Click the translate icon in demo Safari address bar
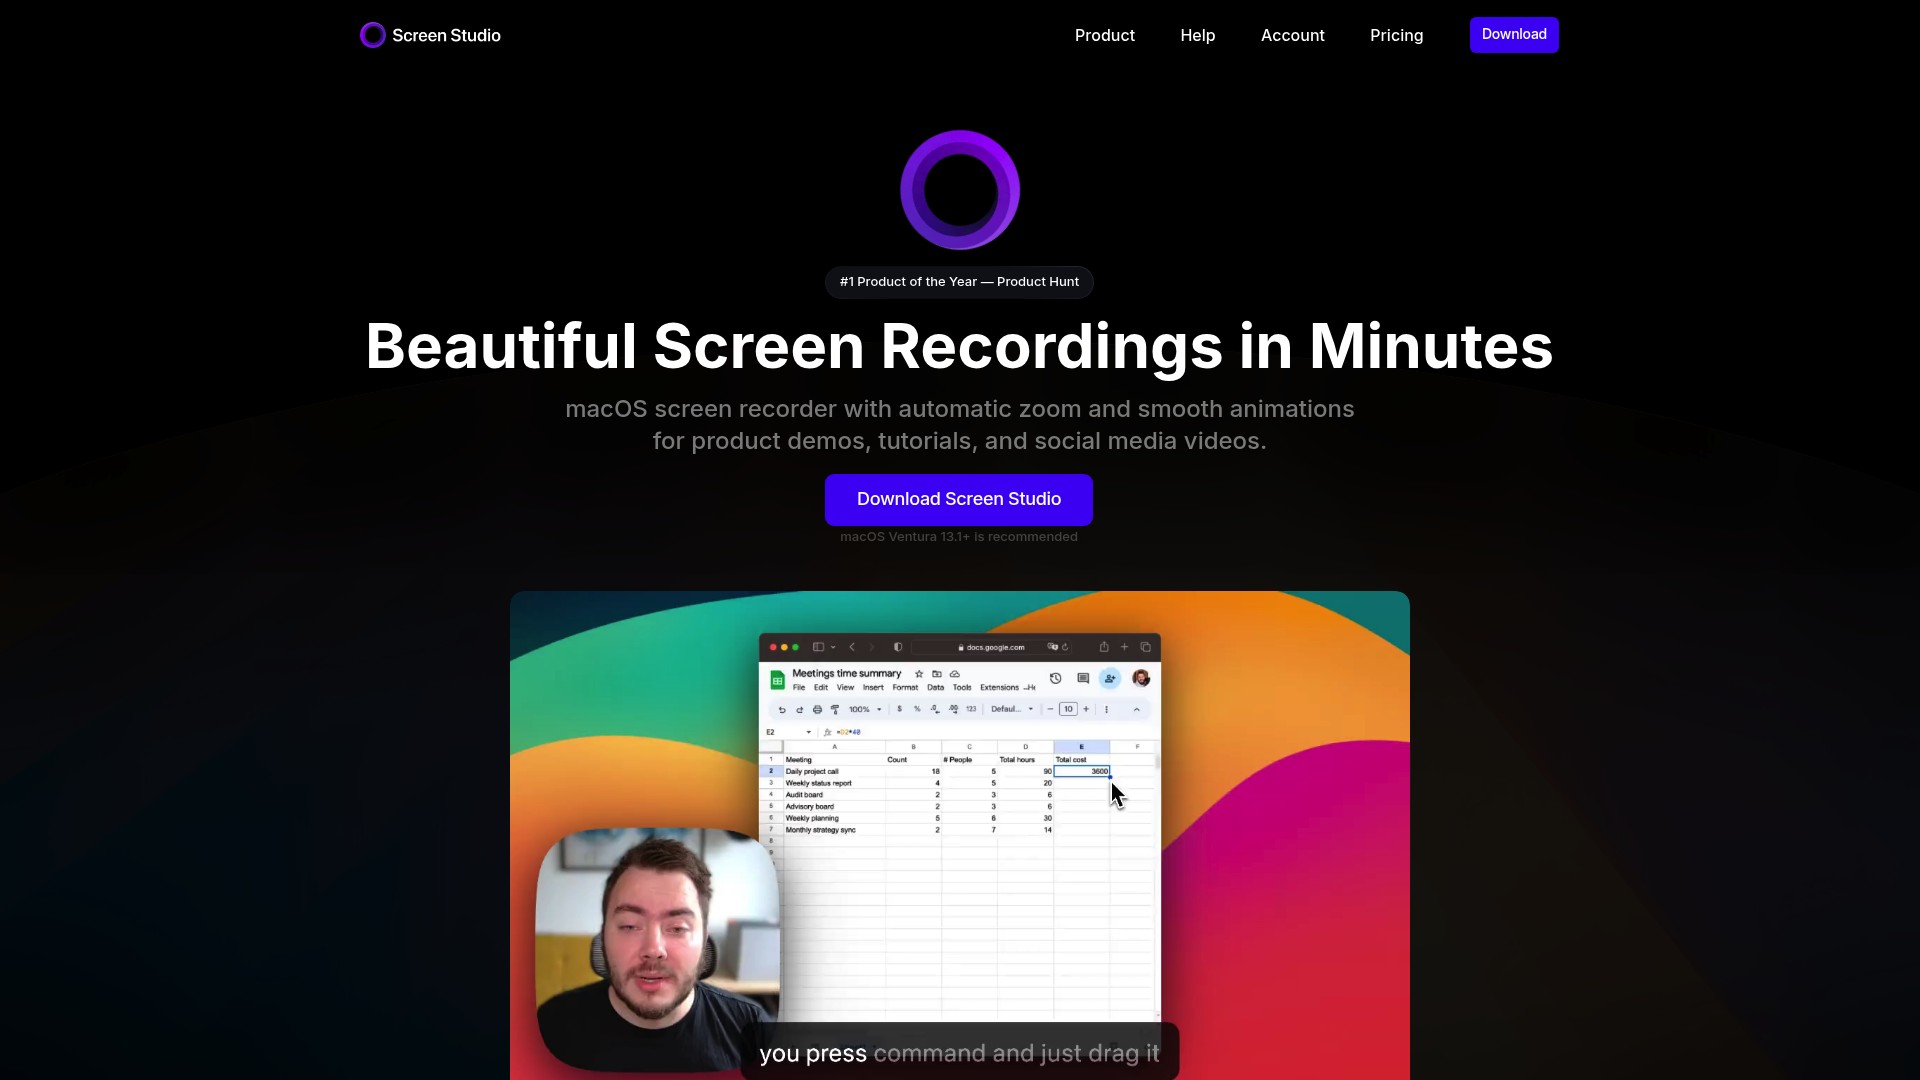1920x1080 pixels. (1052, 647)
